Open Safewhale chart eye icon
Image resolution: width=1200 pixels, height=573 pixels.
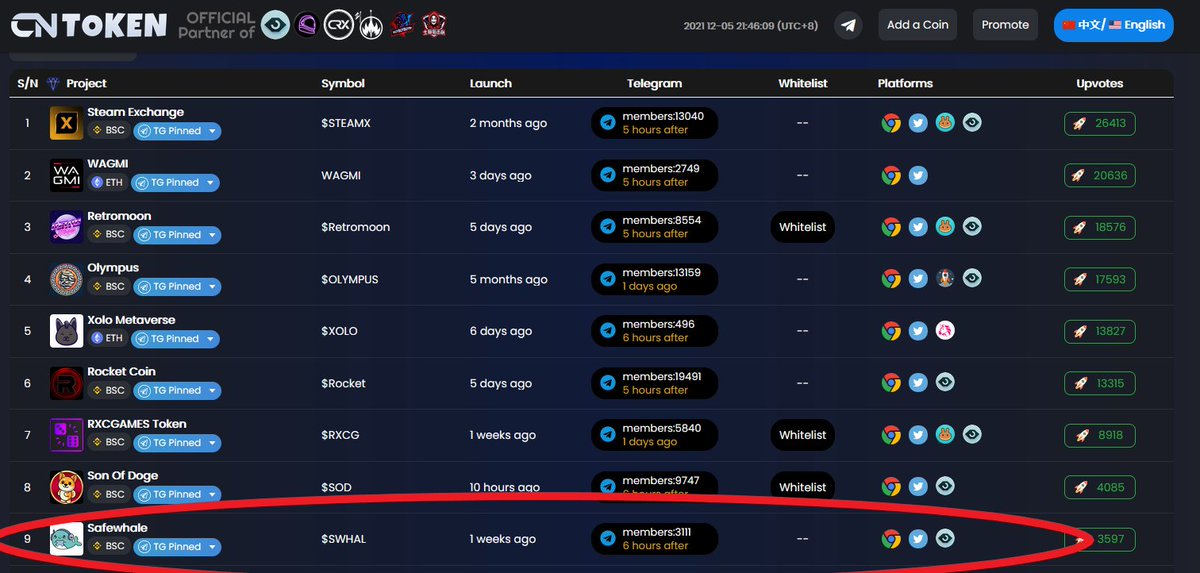click(x=945, y=538)
